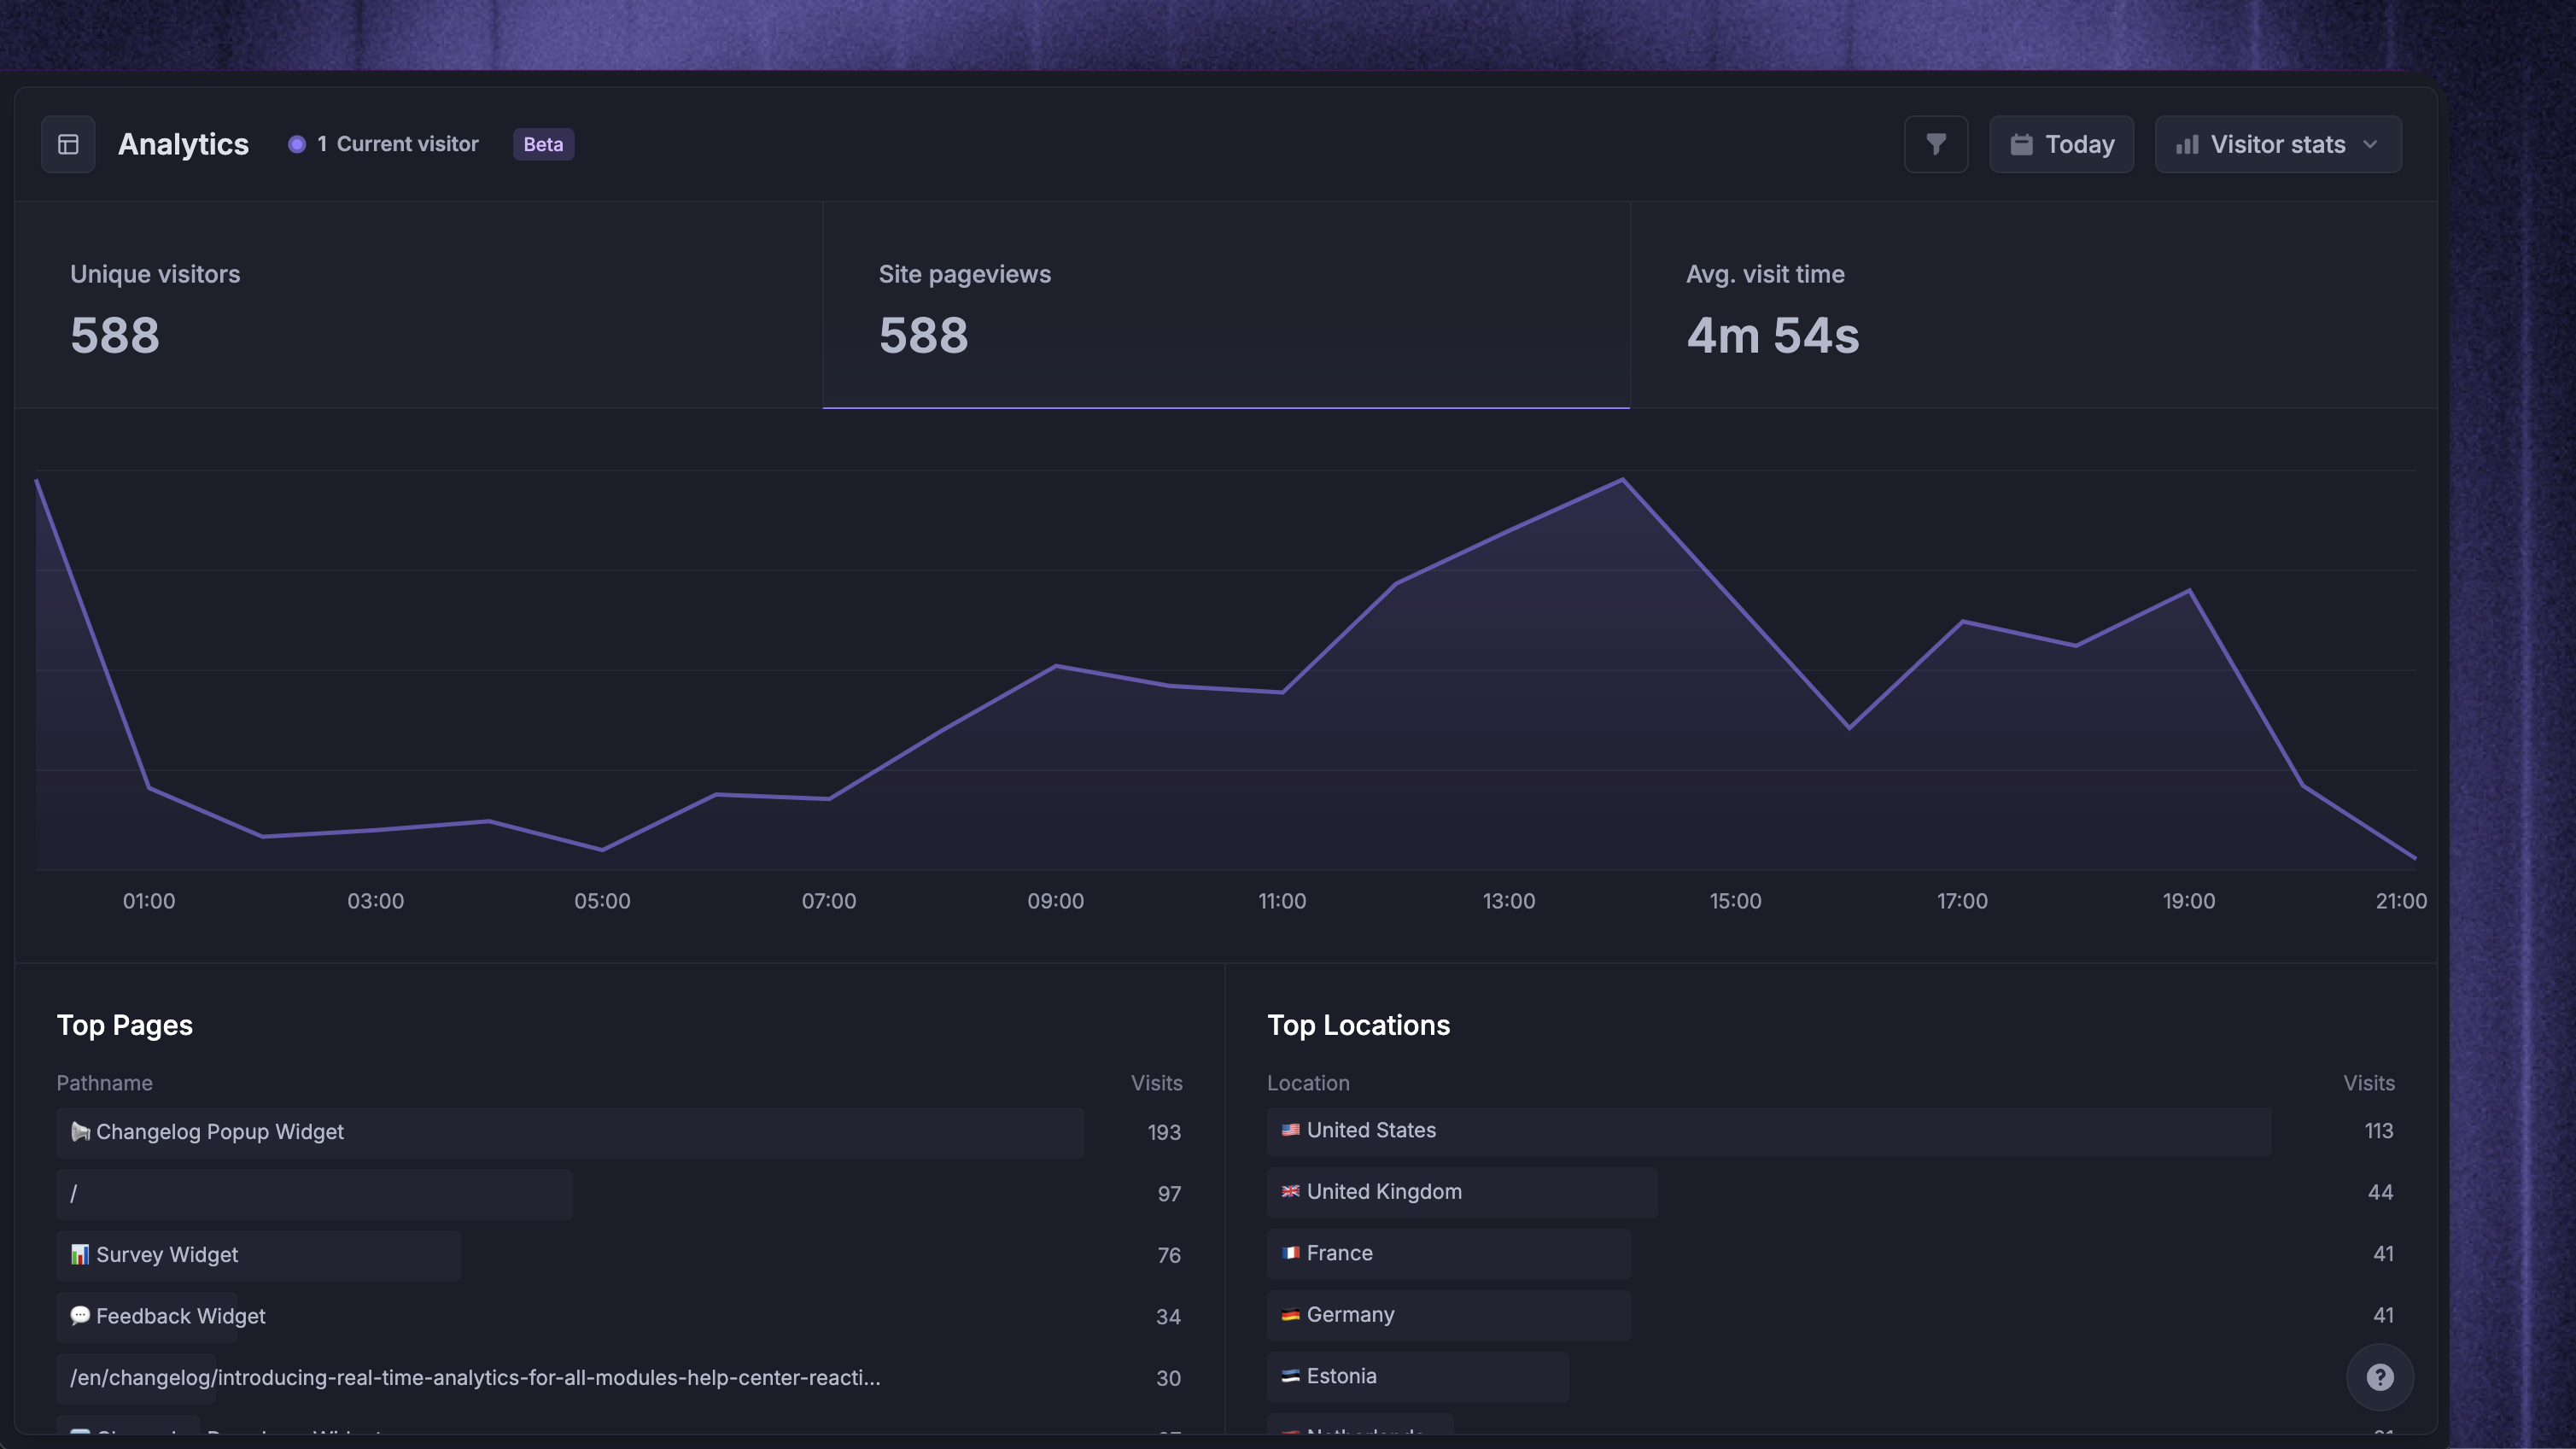Screen dimensions: 2576x1449
Task: Click the United States flag icon
Action: click(1291, 1130)
